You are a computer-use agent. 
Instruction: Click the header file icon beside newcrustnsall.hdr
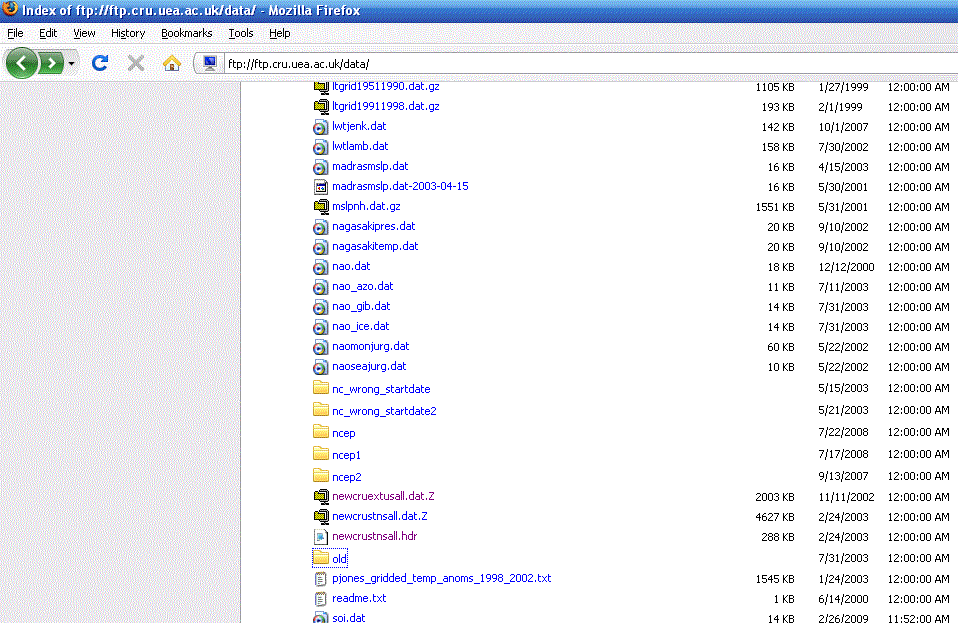point(321,537)
